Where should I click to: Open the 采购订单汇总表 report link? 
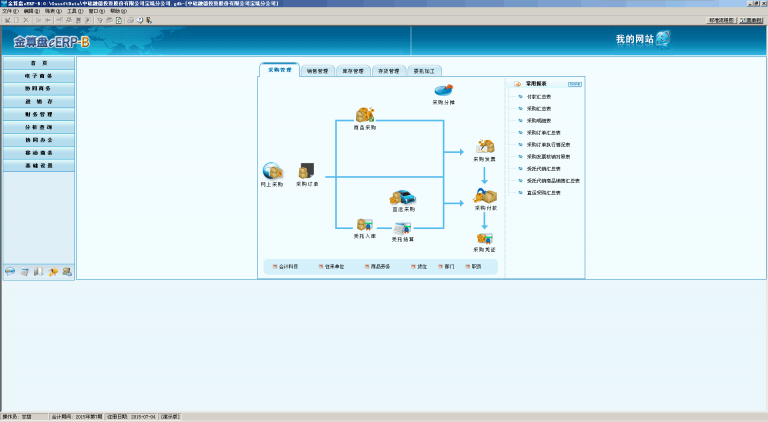(543, 132)
